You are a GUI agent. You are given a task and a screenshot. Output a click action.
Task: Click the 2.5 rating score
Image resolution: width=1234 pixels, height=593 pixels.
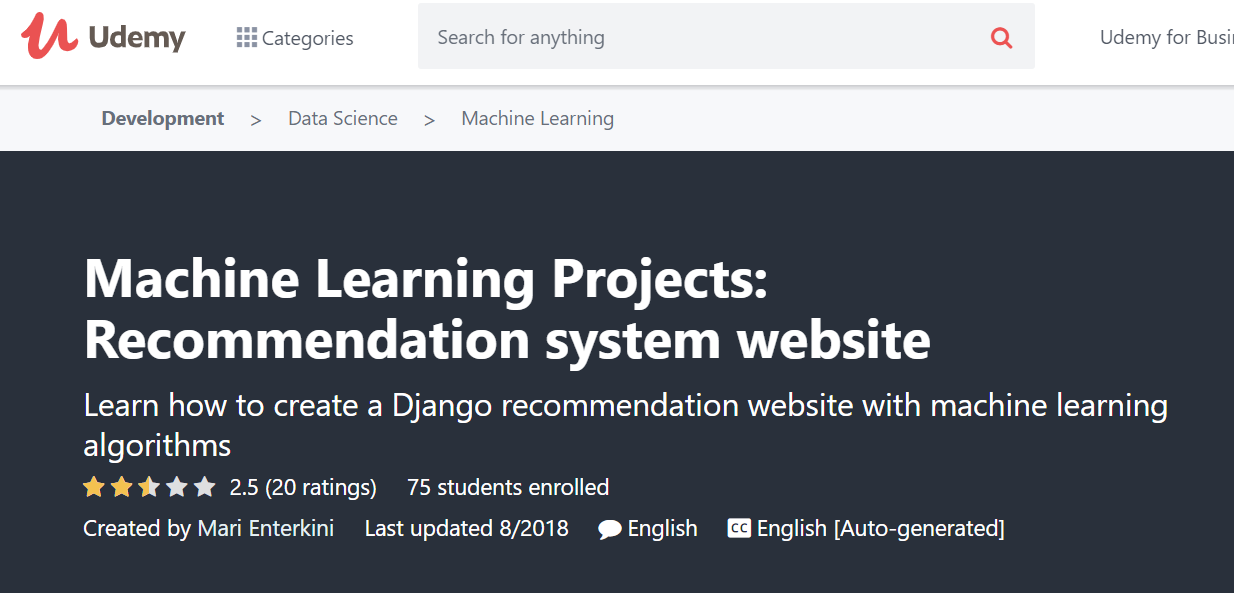(243, 487)
